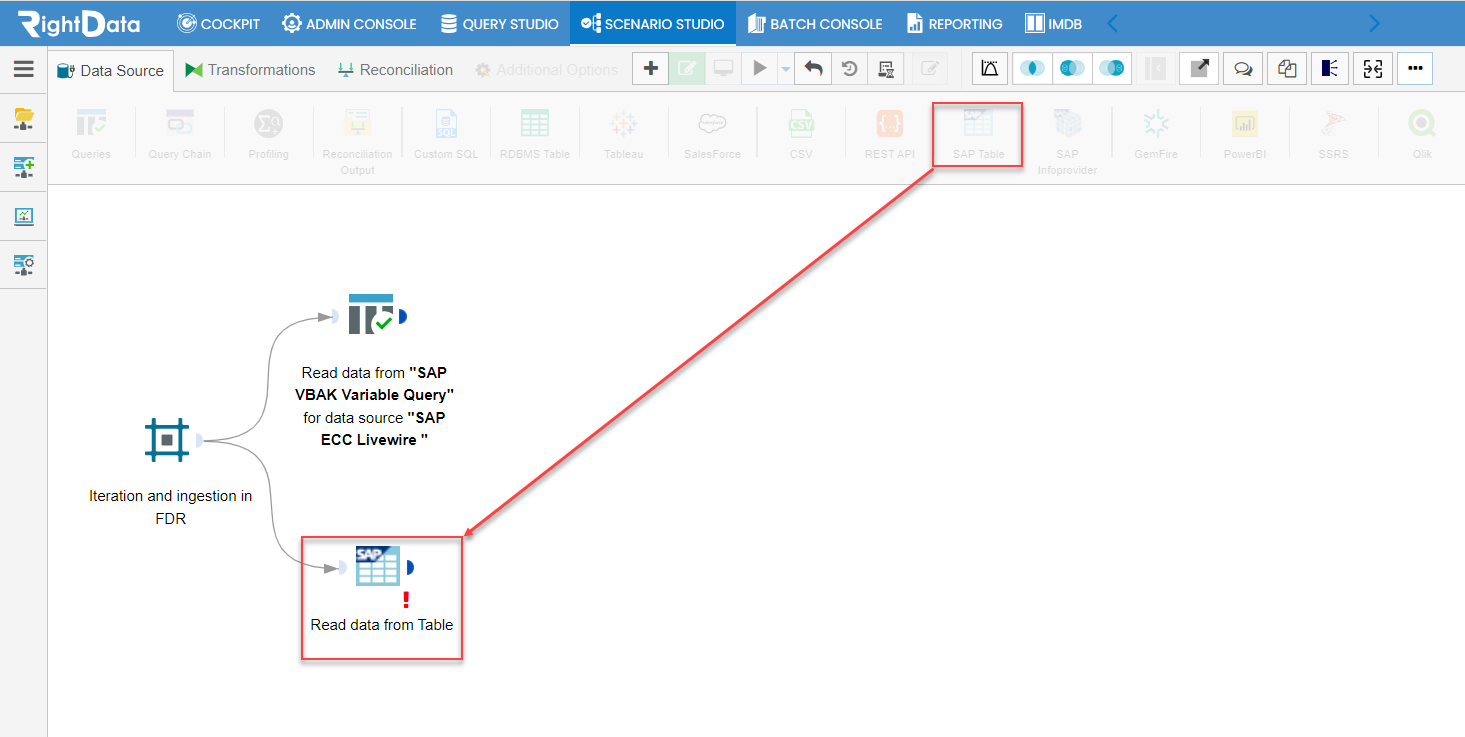Click the left chevron to scroll navigation
The width and height of the screenshot is (1465, 737).
[1112, 23]
